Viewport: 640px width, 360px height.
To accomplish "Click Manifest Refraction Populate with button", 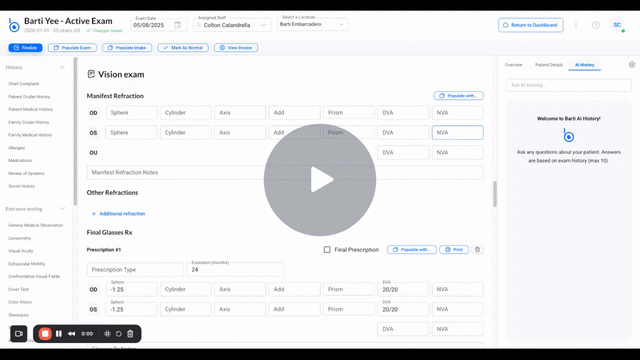I will 458,96.
